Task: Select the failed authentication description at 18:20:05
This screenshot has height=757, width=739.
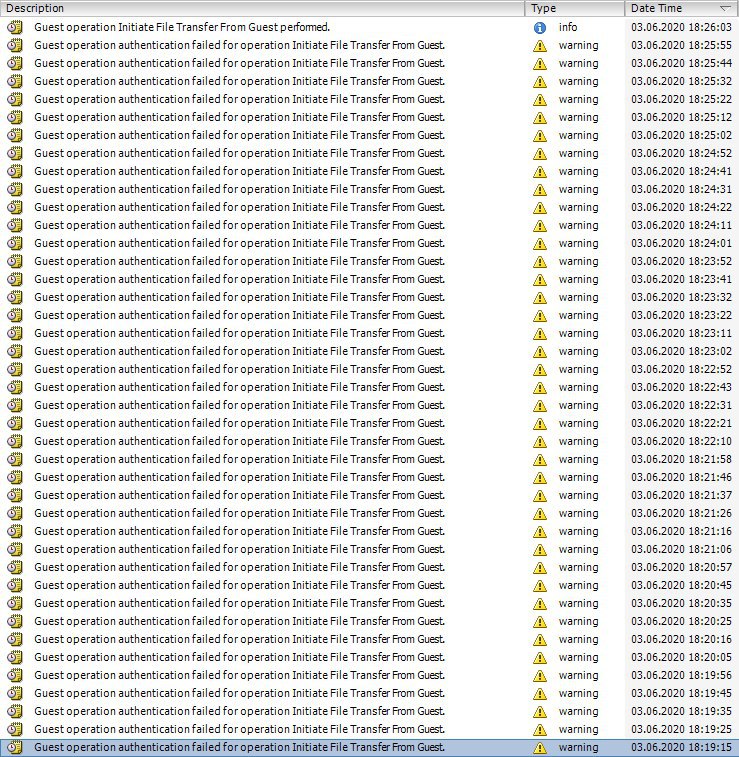Action: (239, 657)
